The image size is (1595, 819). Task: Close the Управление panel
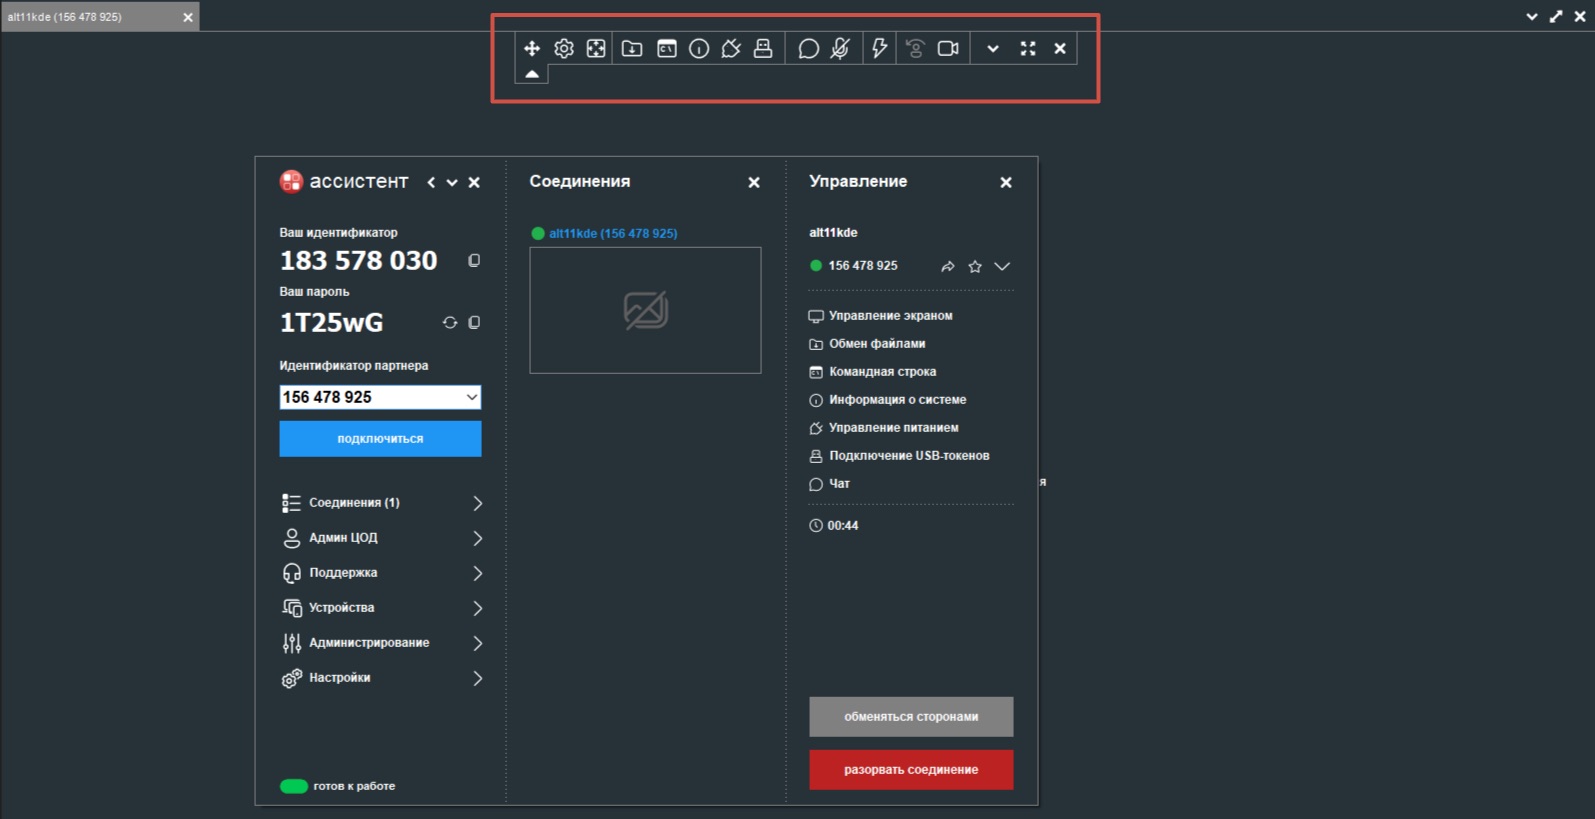pyautogui.click(x=1006, y=182)
